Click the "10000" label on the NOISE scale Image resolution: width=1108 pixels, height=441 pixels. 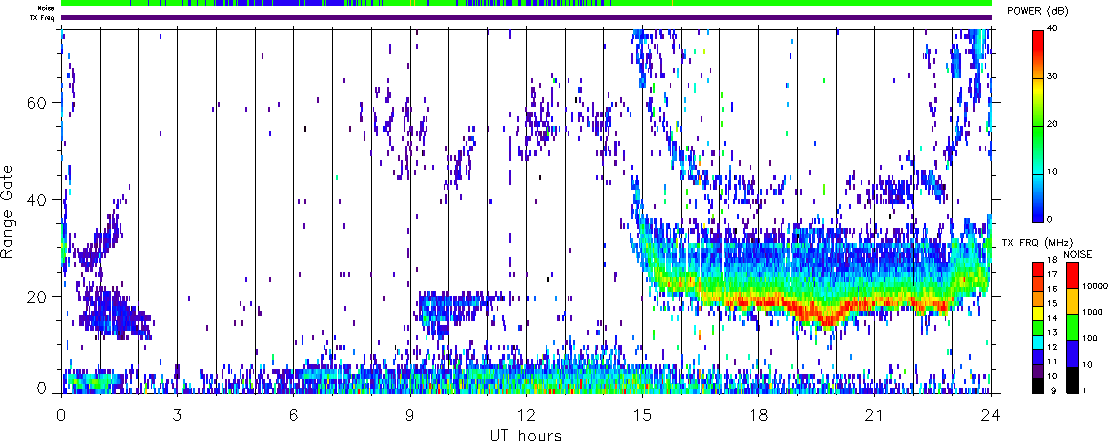(1093, 287)
